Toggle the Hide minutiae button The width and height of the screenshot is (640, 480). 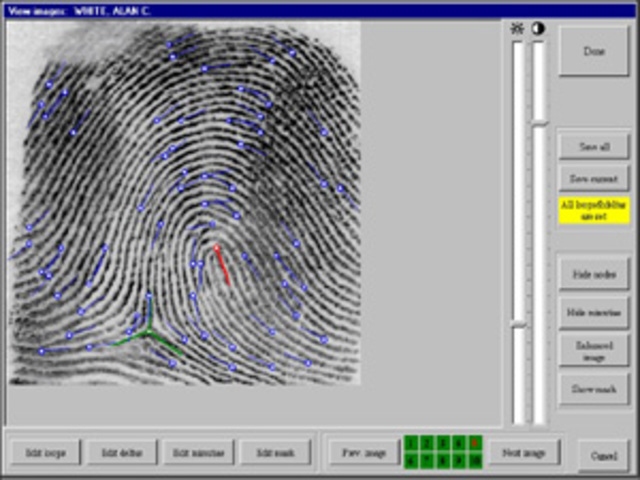click(594, 313)
